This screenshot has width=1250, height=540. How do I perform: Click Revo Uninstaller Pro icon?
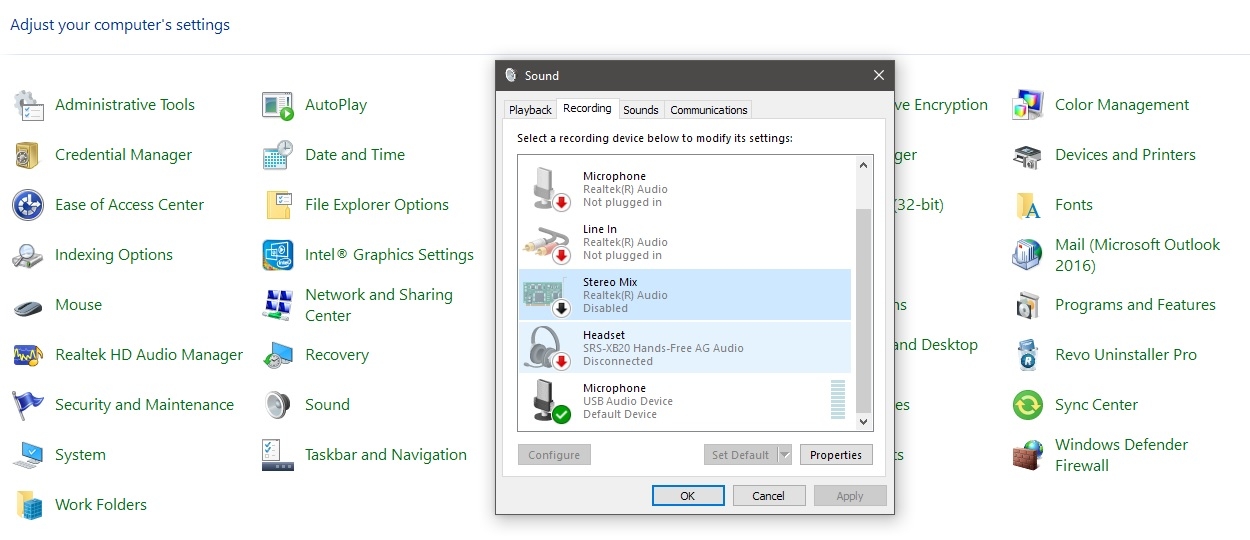(x=1028, y=355)
